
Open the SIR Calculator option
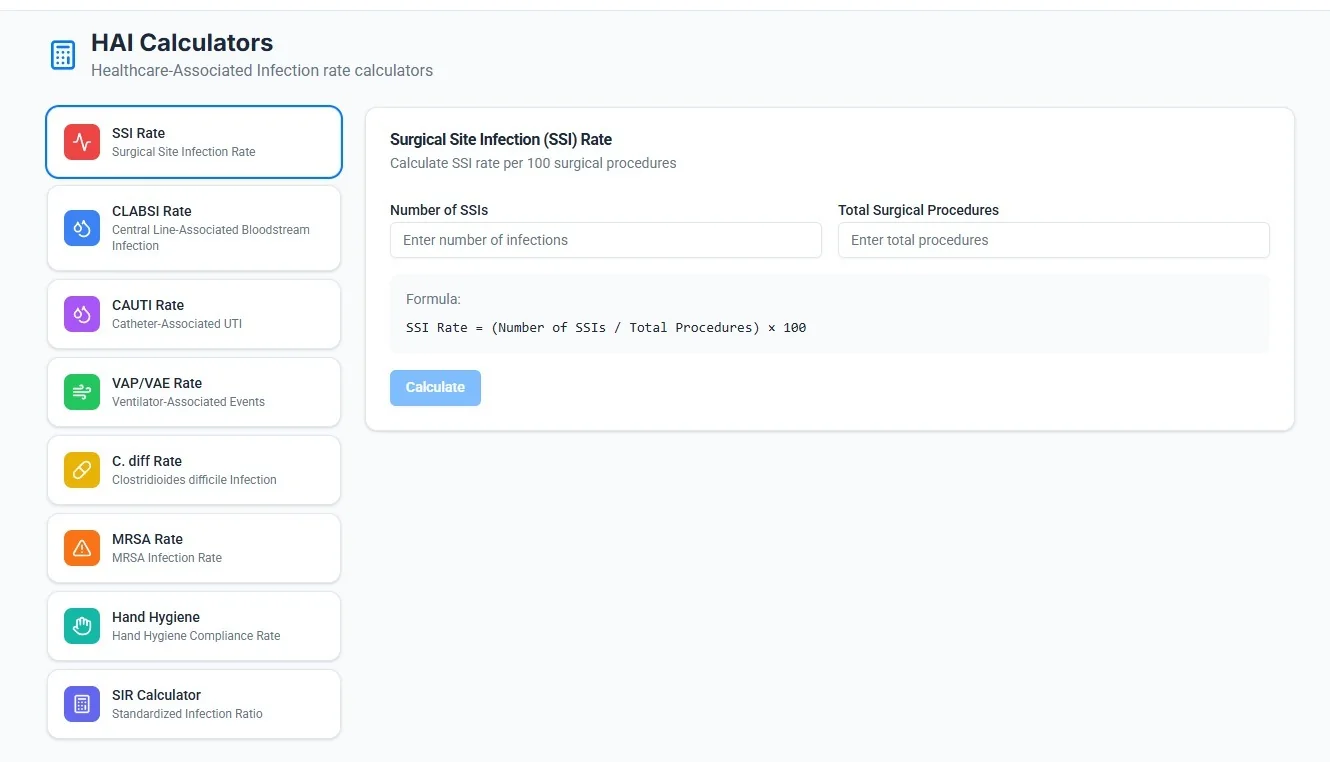coord(194,704)
